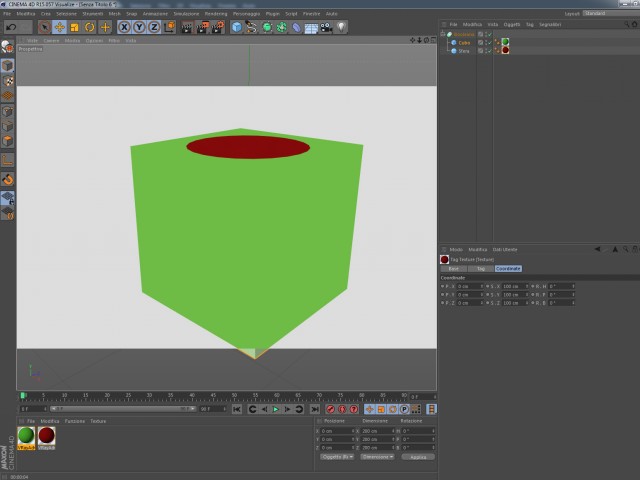
Task: Select red texture tag on Sfera
Action: pyautogui.click(x=505, y=50)
